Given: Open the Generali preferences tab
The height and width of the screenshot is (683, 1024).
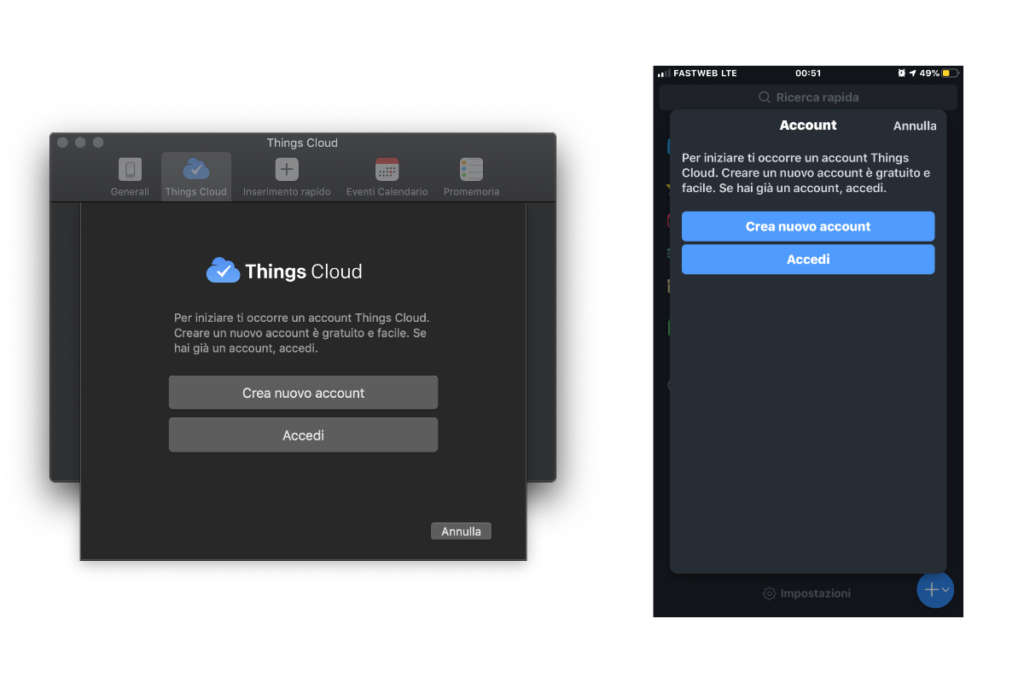Looking at the screenshot, I should (x=129, y=177).
